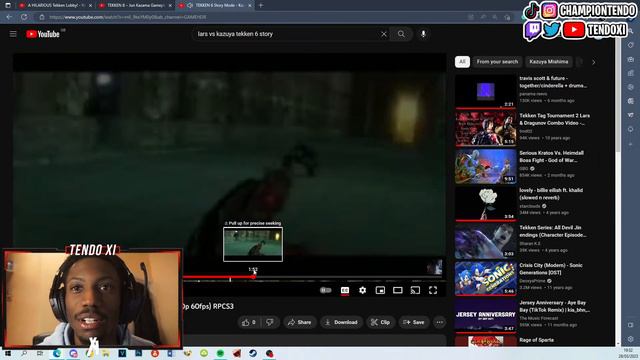Viewport: 640px width, 360px height.
Task: Click the Download button below the video
Action: pyautogui.click(x=341, y=322)
